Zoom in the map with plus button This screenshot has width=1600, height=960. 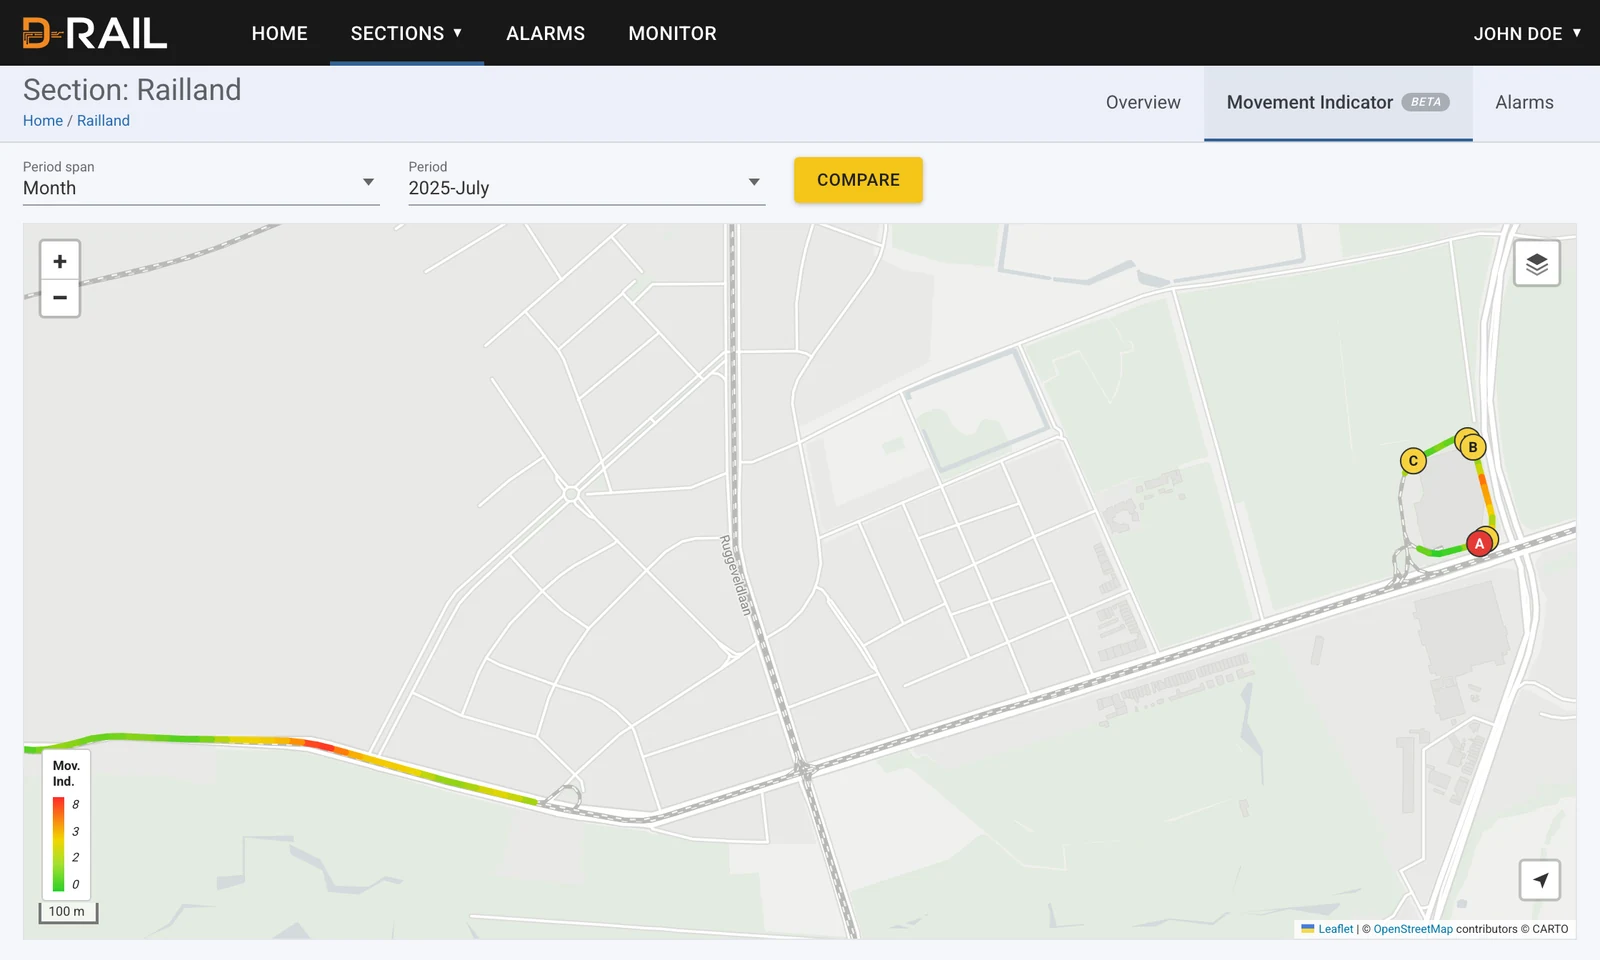tap(60, 261)
